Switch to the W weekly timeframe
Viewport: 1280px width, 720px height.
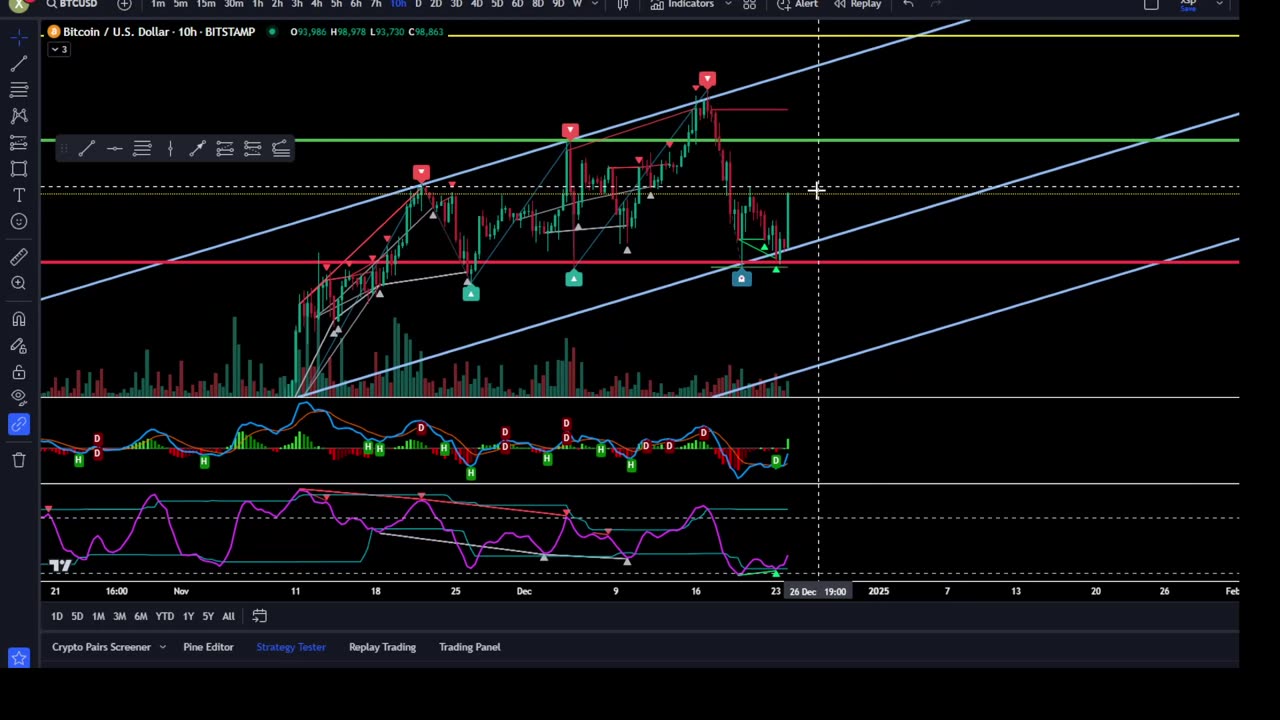click(x=577, y=4)
